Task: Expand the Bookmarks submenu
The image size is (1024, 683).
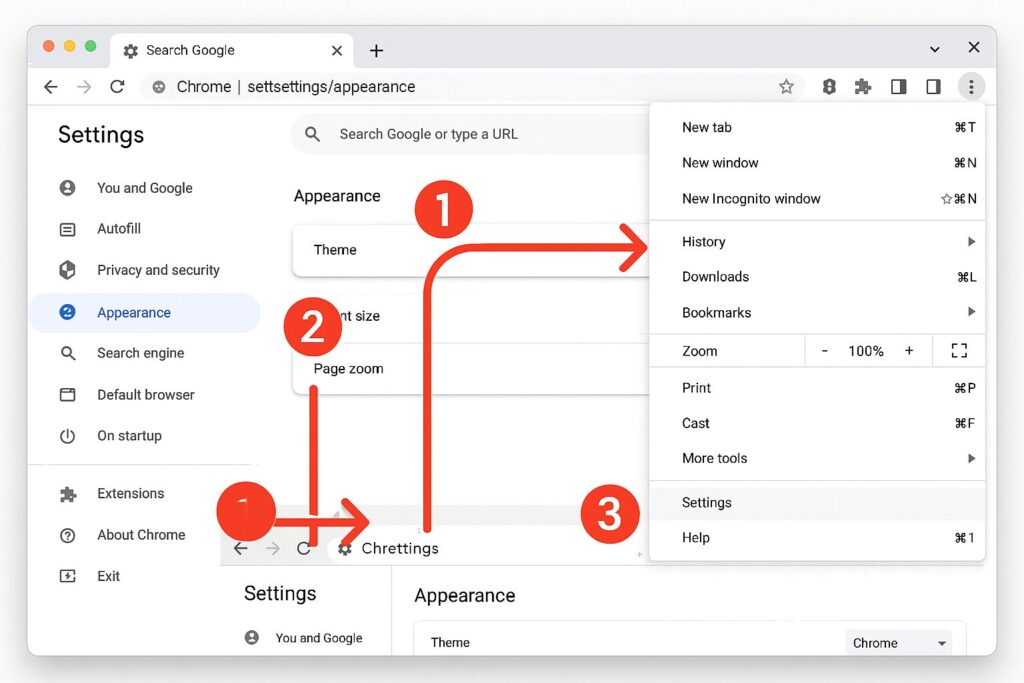Action: click(x=817, y=312)
